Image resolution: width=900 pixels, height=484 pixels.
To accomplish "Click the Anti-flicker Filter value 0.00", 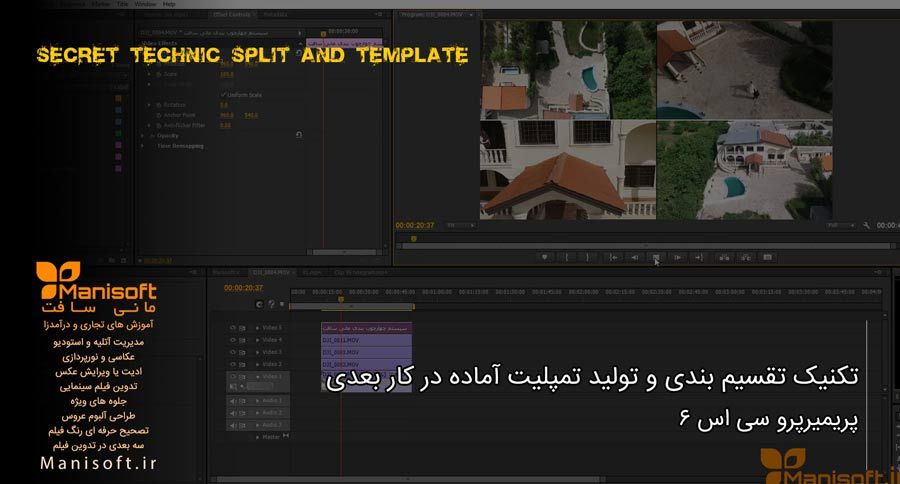I will pos(226,125).
